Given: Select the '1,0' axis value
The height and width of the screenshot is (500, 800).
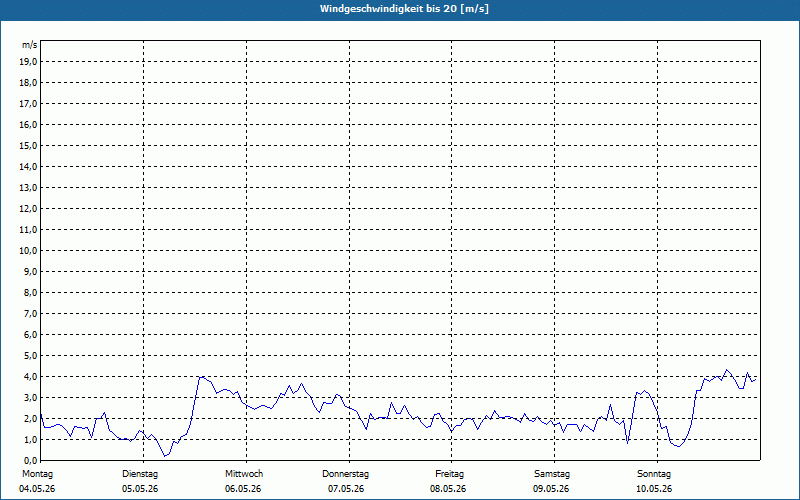Looking at the screenshot, I should coord(30,440).
